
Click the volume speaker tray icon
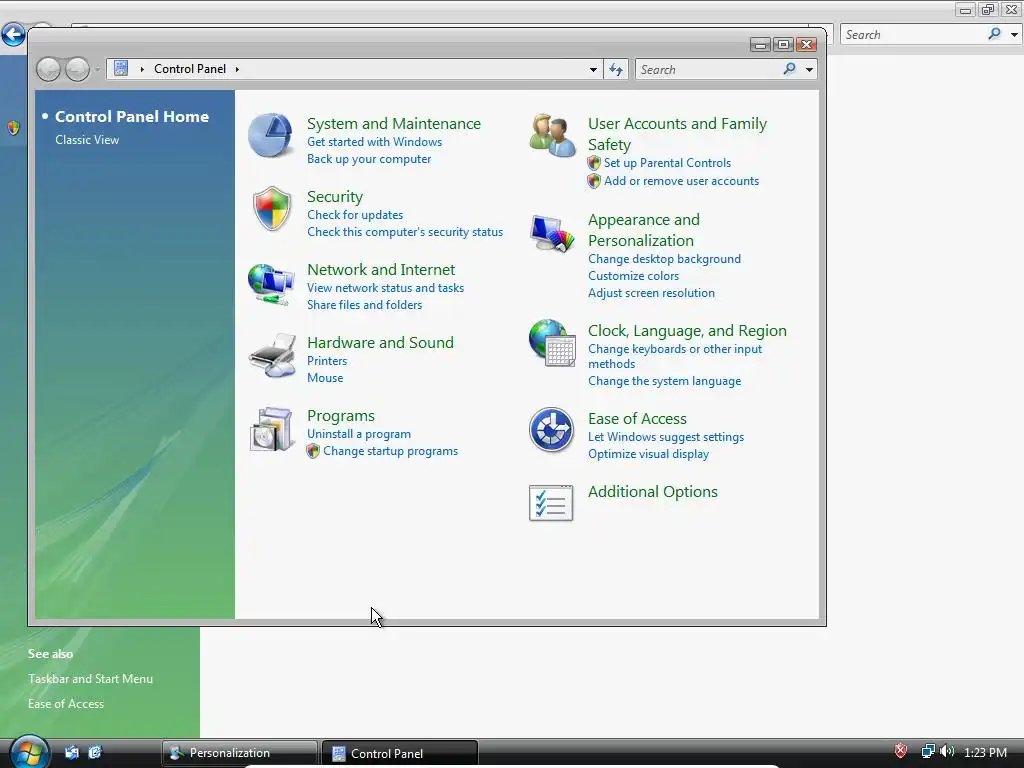(x=947, y=752)
